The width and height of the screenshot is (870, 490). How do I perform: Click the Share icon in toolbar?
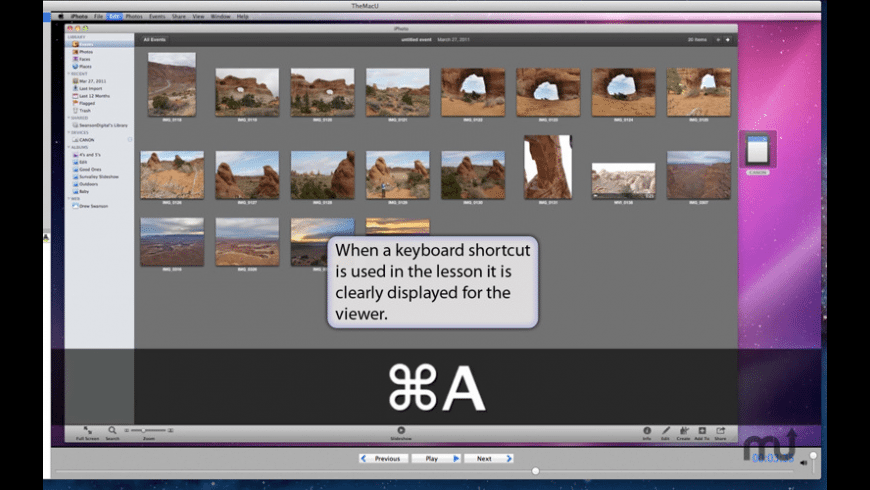(x=720, y=430)
